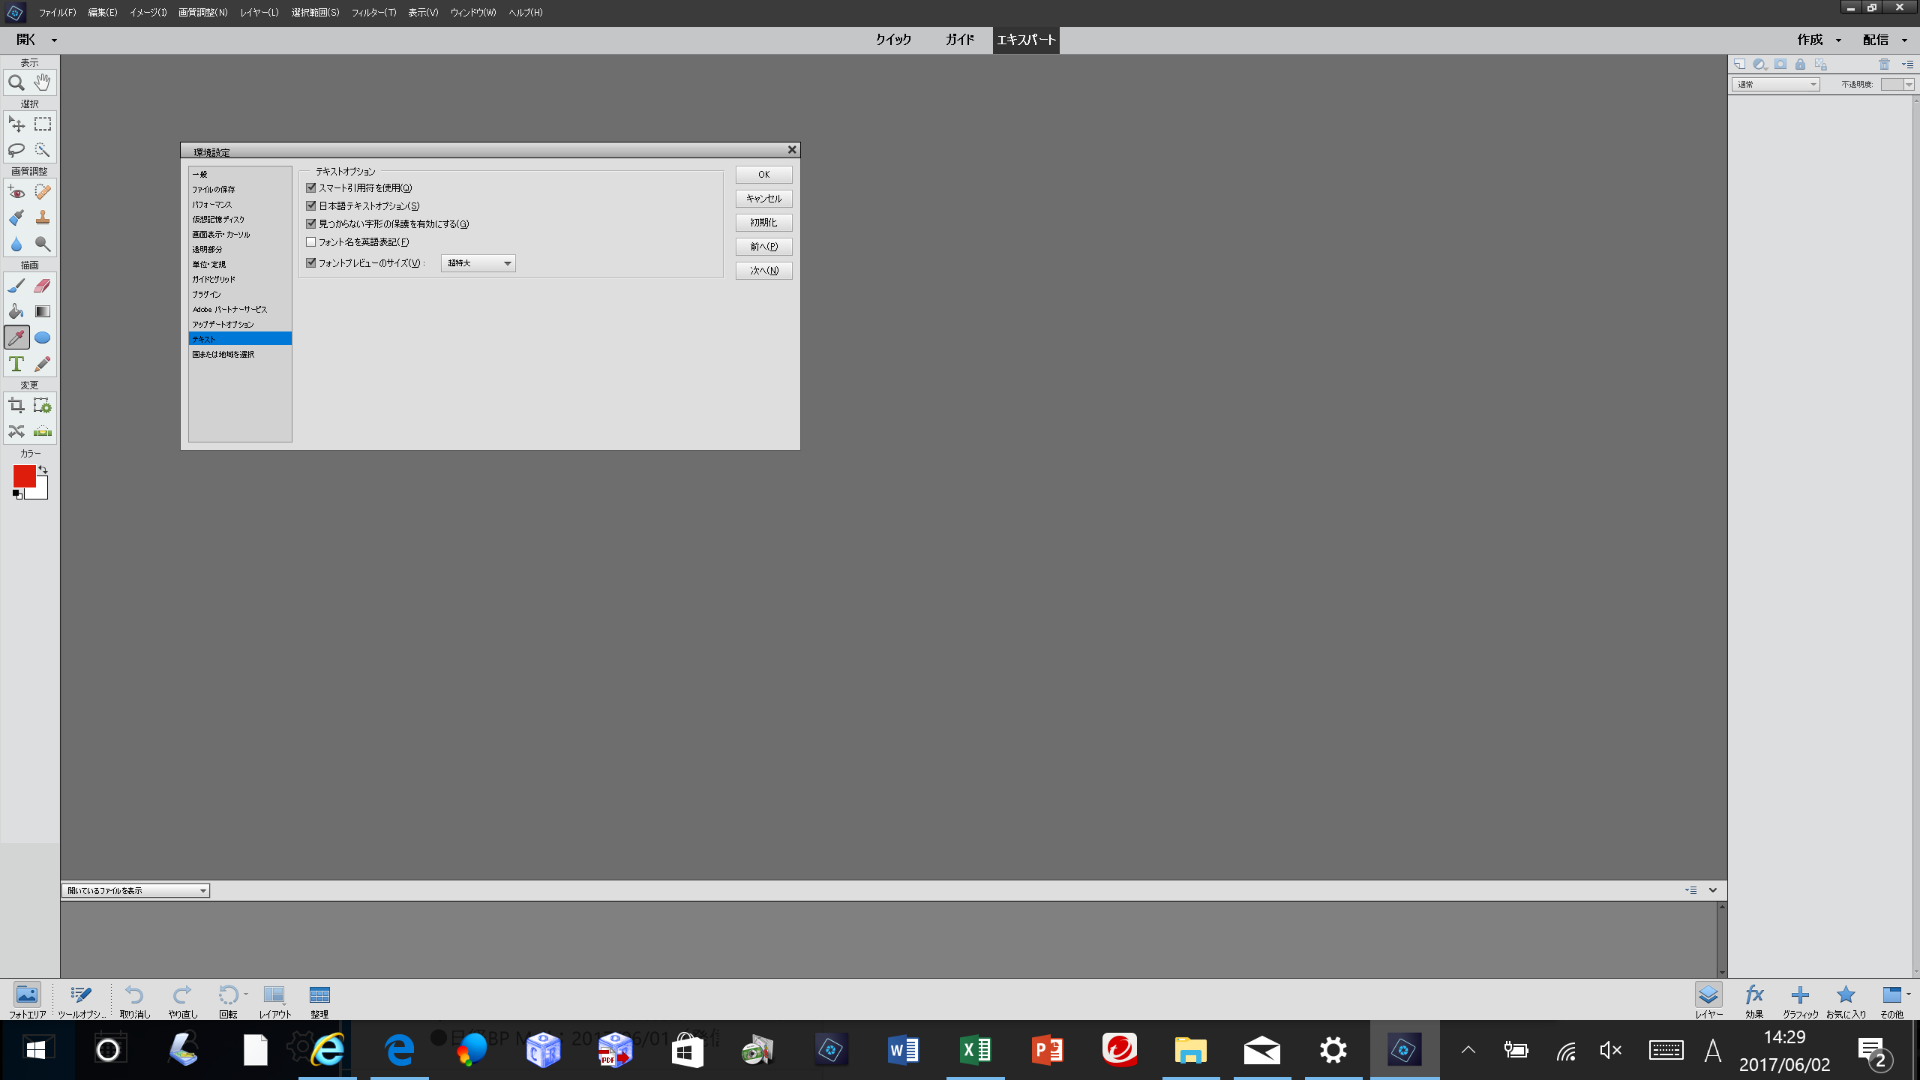Open the フィルター(T) menu
Image resolution: width=1920 pixels, height=1080 pixels.
click(x=374, y=13)
